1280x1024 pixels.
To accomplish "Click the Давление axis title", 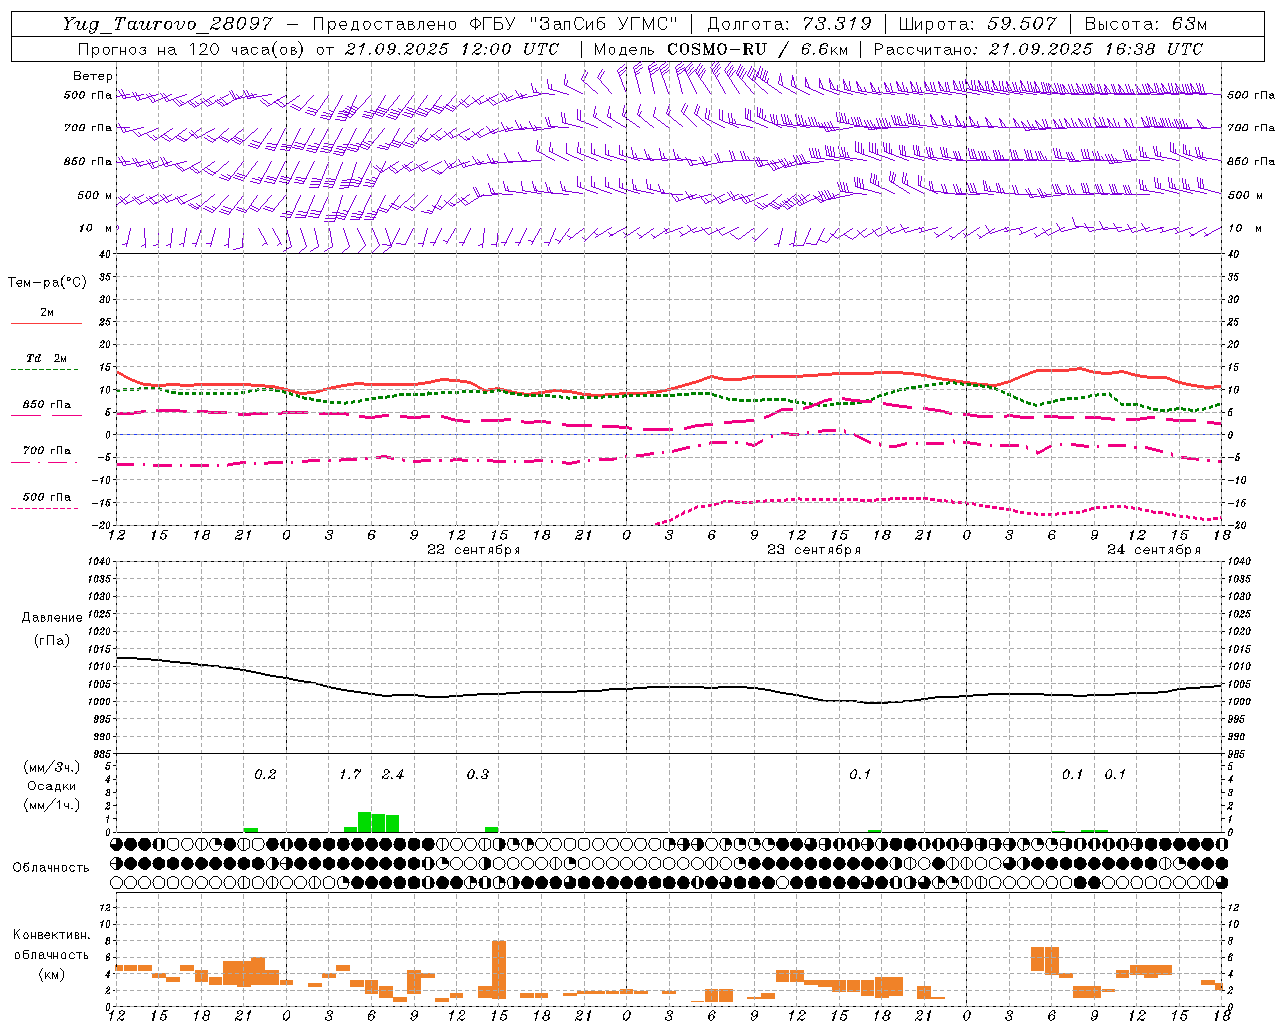I will click(52, 618).
